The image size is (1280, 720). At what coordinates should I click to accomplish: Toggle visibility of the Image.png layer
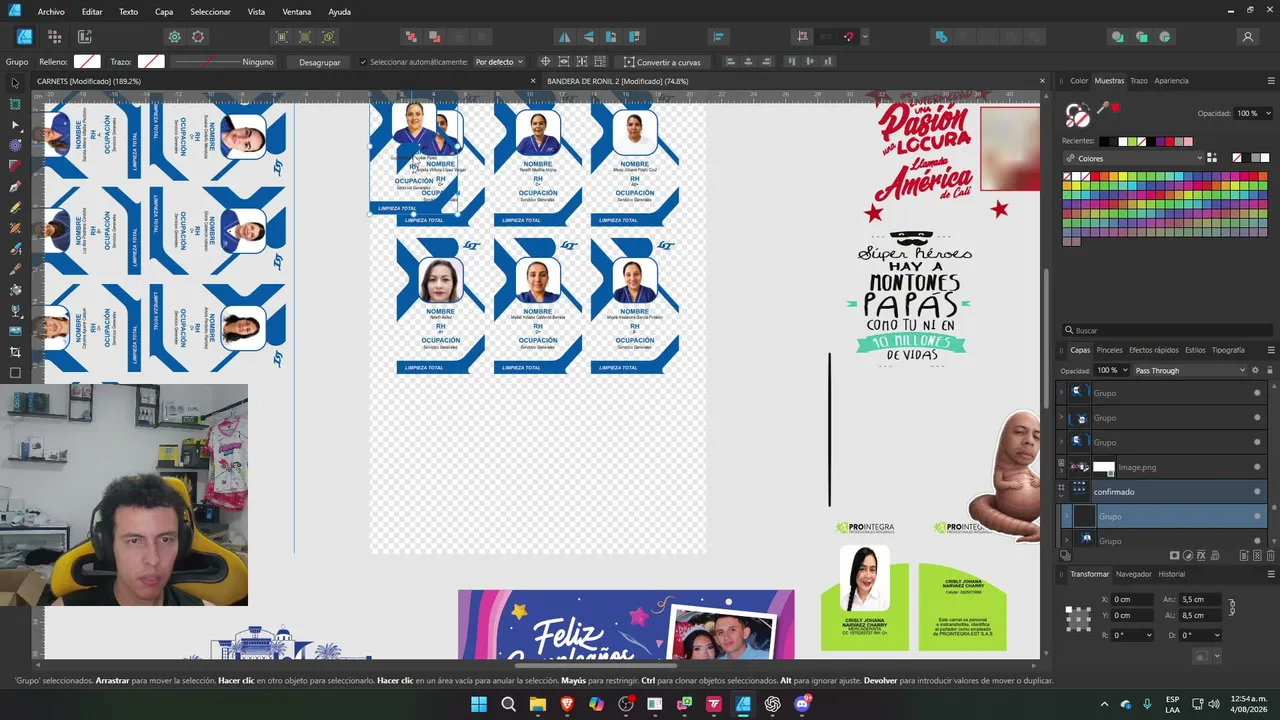tap(1257, 467)
